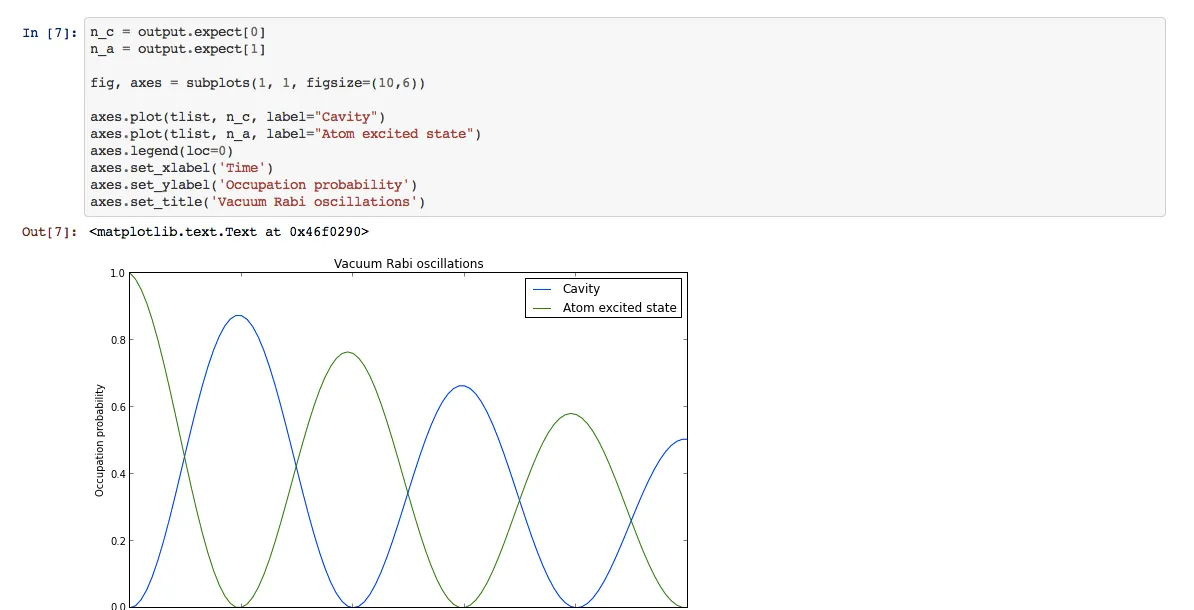Click the In [7] input prompt
Screen dimensions: 1194x610
(46, 33)
